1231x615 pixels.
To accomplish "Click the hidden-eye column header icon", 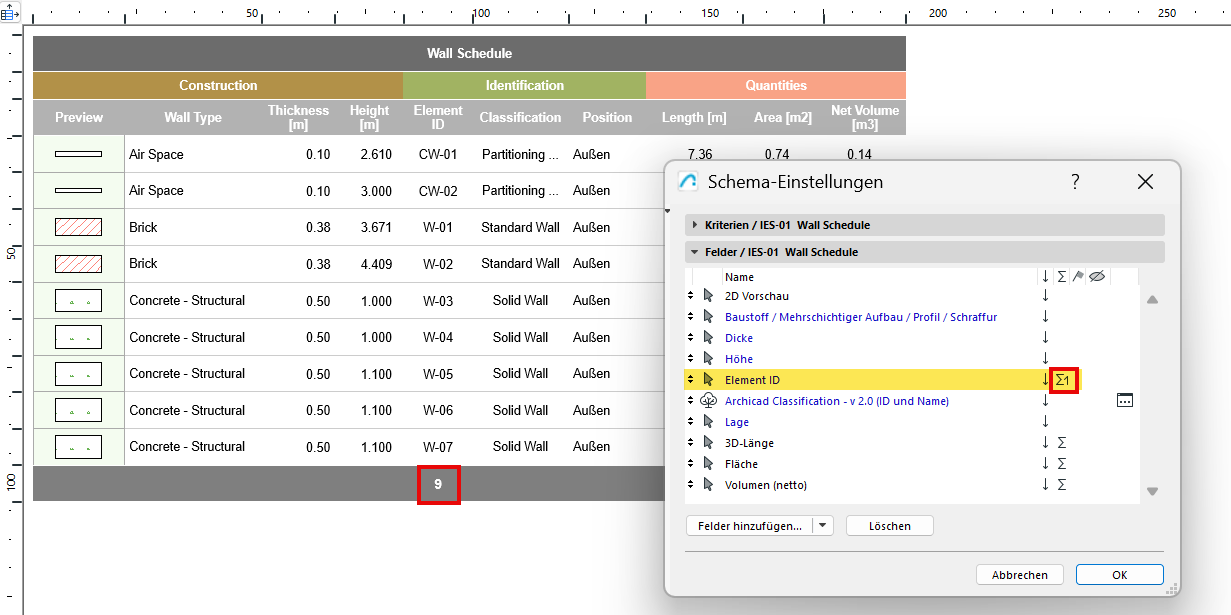I will click(1096, 276).
